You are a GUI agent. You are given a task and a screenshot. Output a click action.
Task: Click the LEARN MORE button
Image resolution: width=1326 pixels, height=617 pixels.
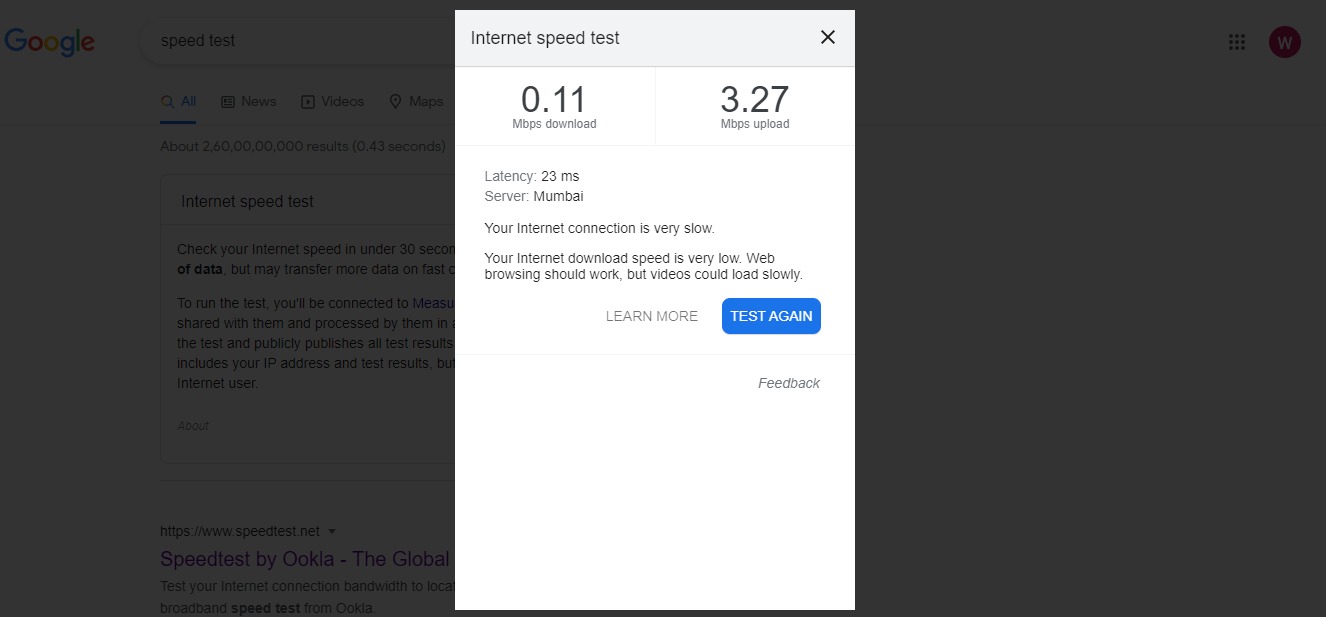coord(652,316)
